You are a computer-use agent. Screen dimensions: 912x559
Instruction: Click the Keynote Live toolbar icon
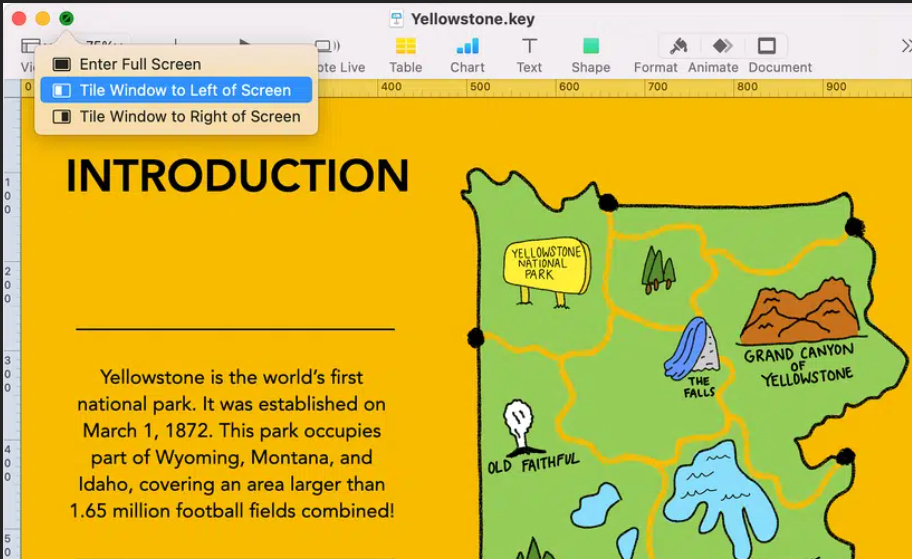[327, 45]
